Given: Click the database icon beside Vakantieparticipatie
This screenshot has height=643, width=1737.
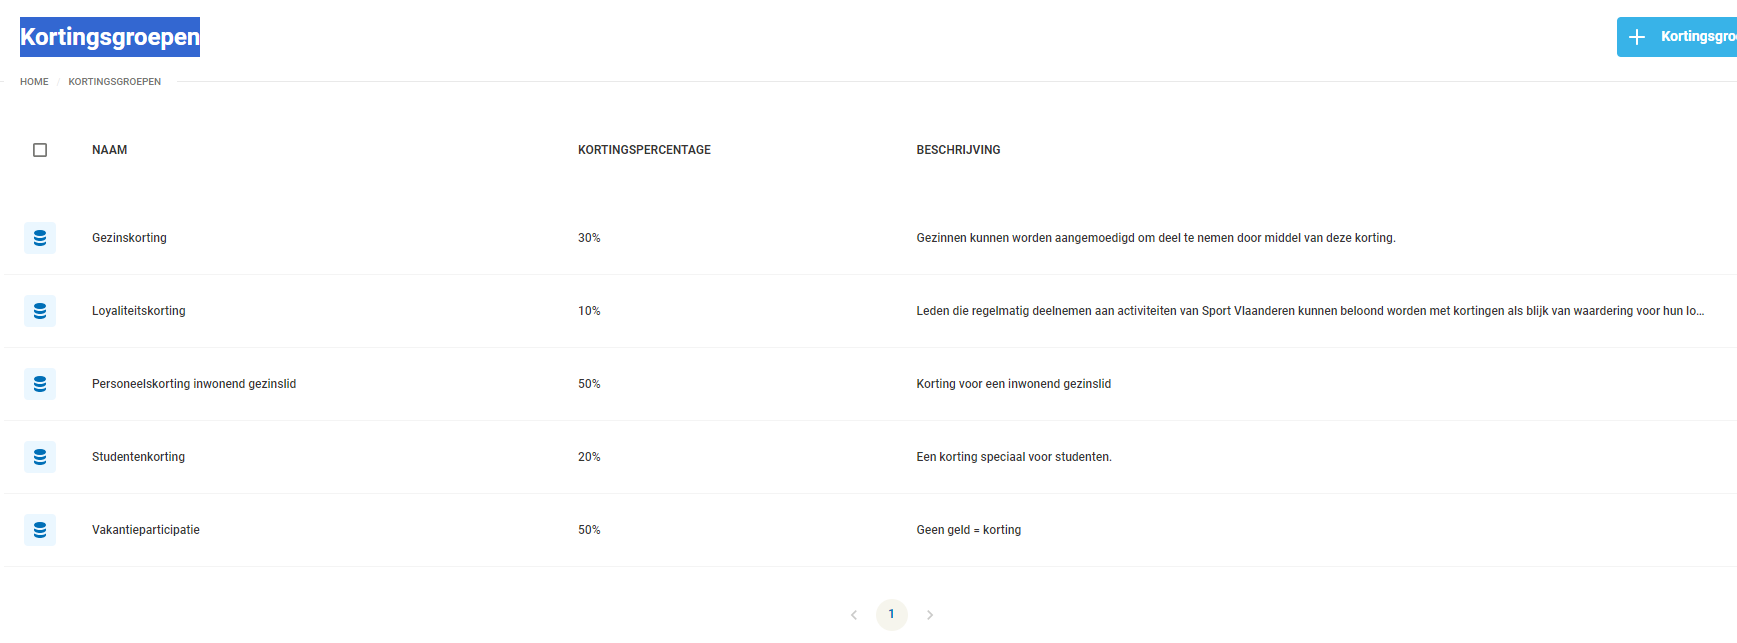Looking at the screenshot, I should pyautogui.click(x=40, y=530).
